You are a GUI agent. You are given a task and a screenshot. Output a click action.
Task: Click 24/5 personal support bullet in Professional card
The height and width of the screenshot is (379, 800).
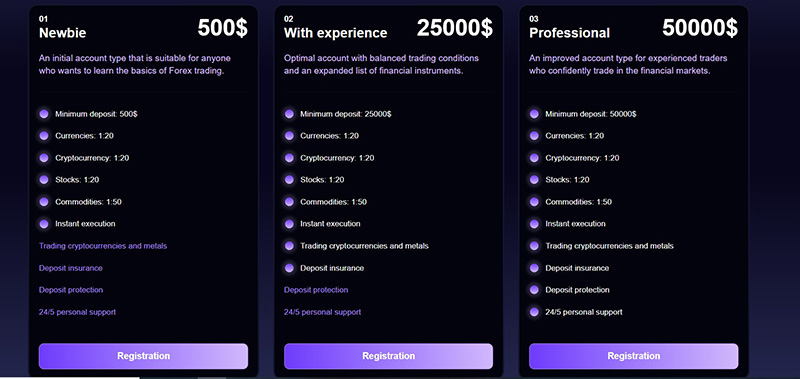tap(534, 312)
